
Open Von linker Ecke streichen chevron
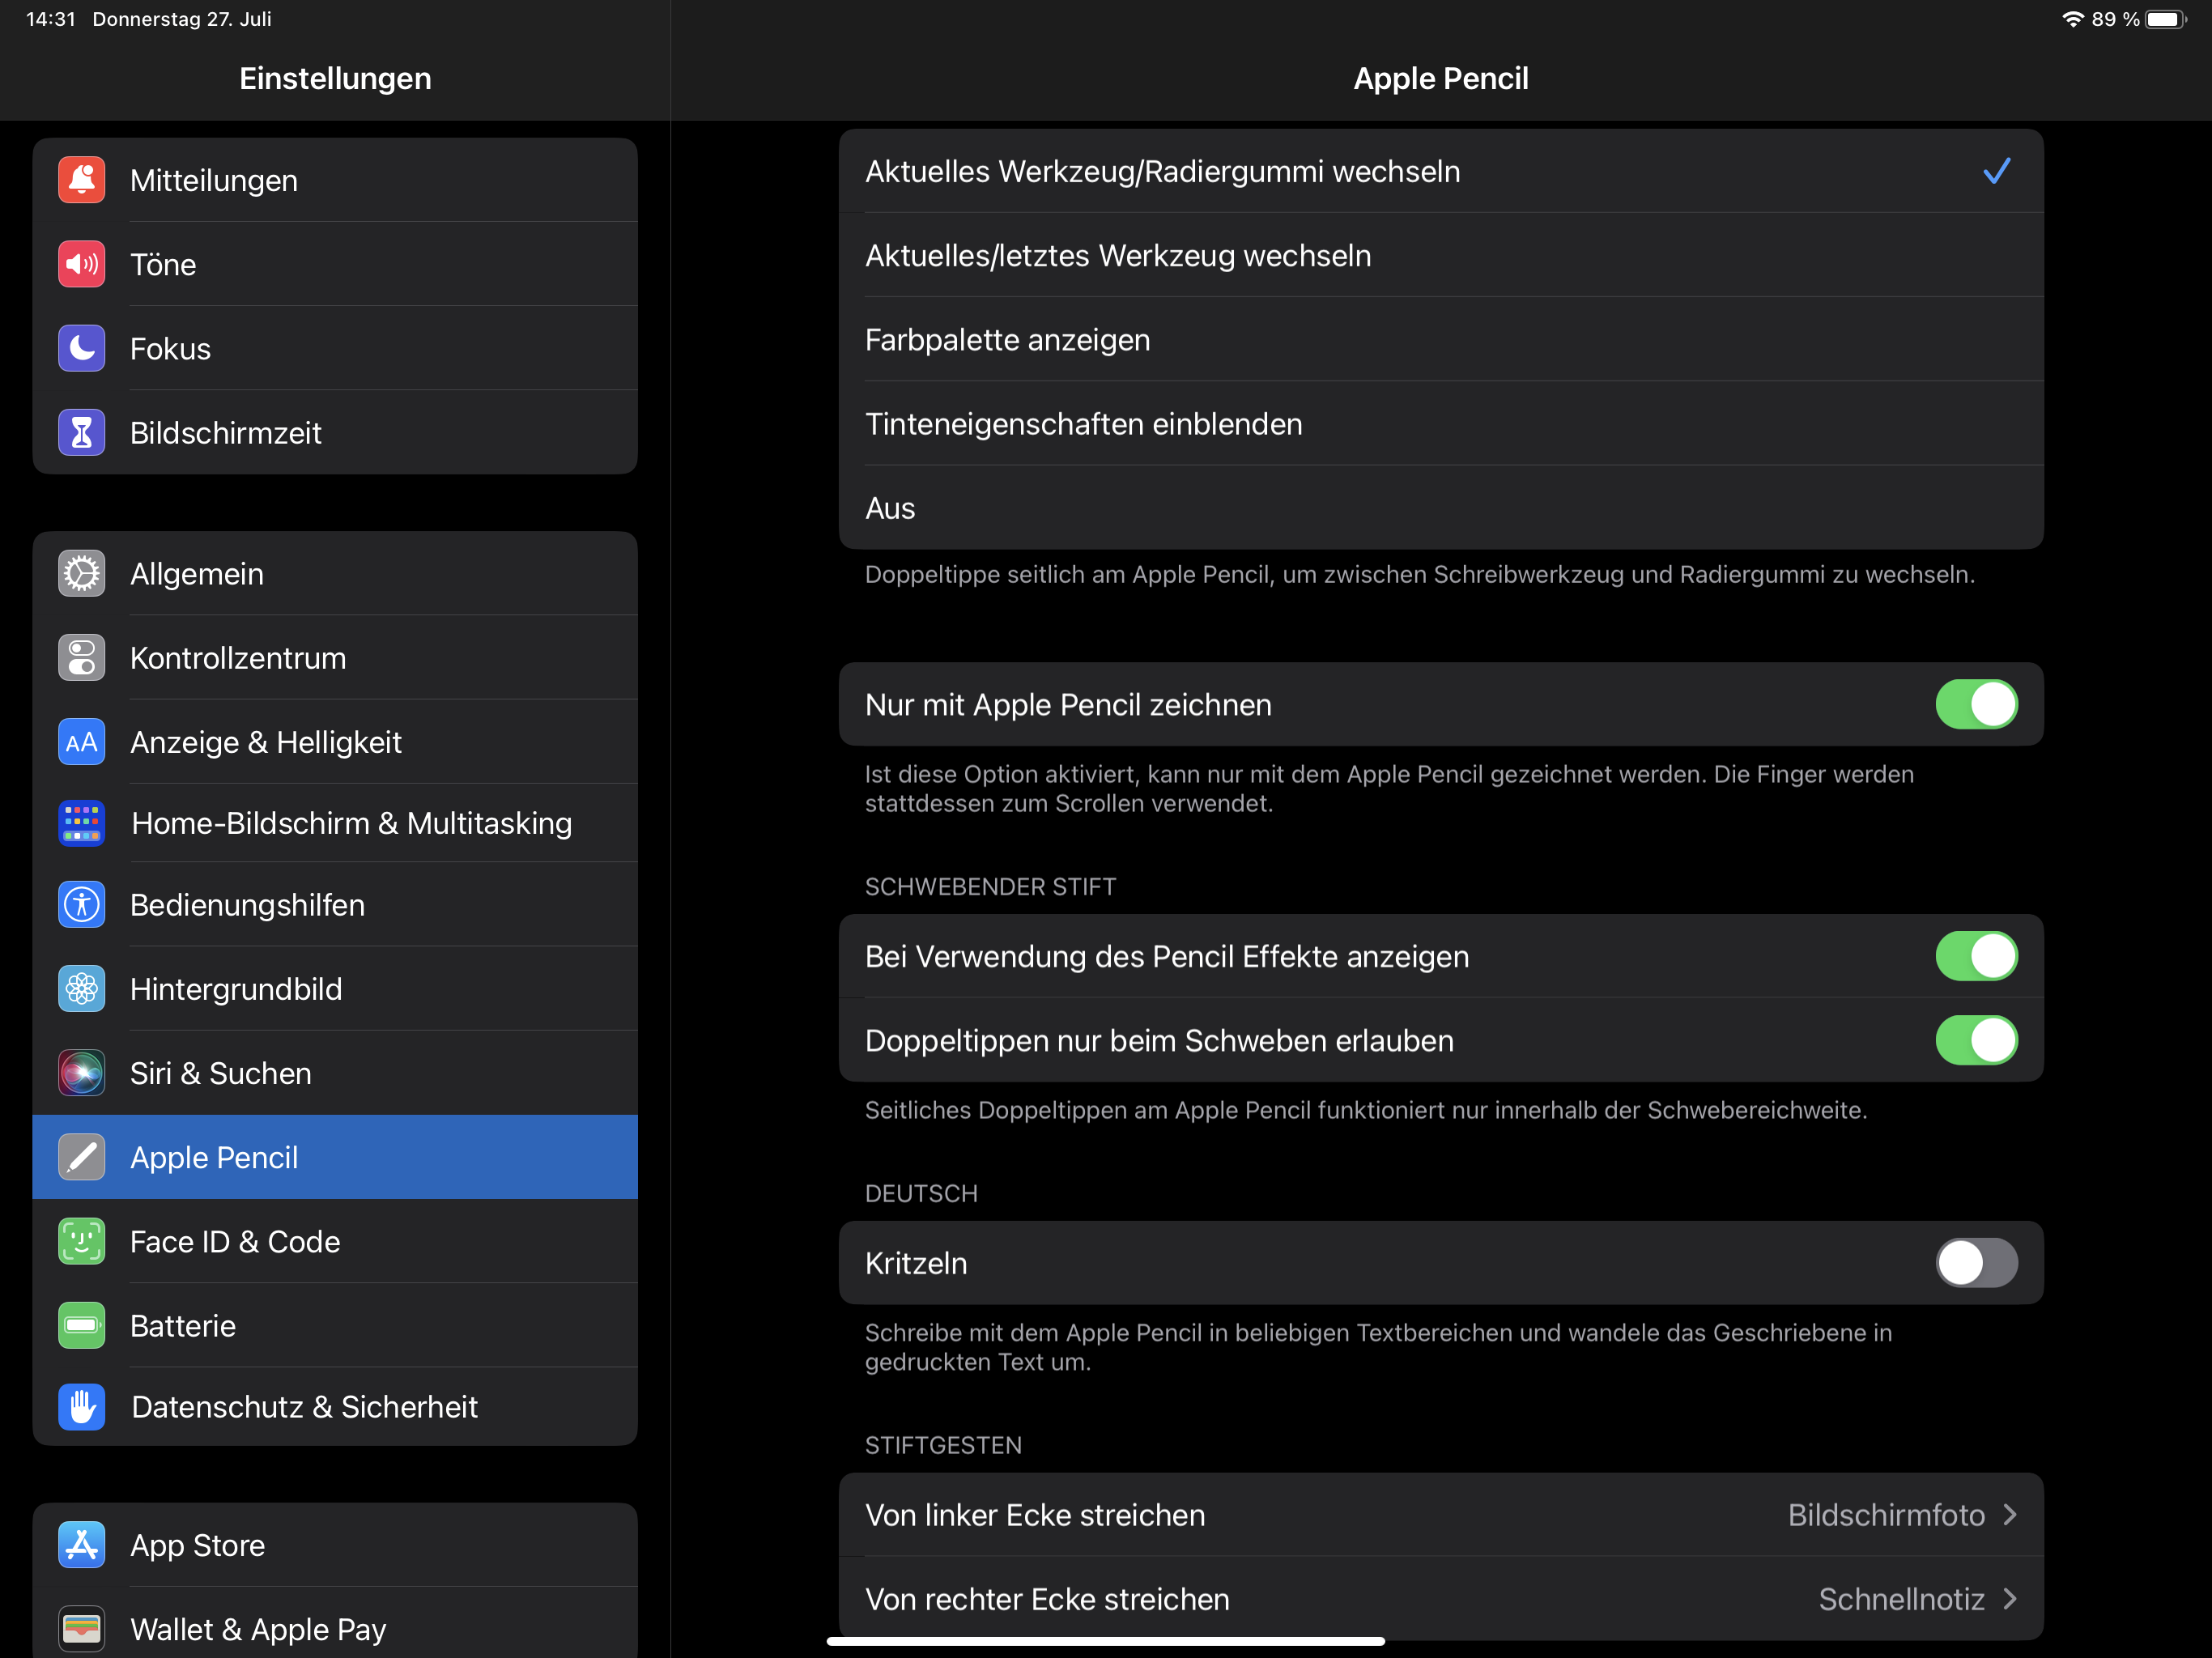(x=2010, y=1515)
